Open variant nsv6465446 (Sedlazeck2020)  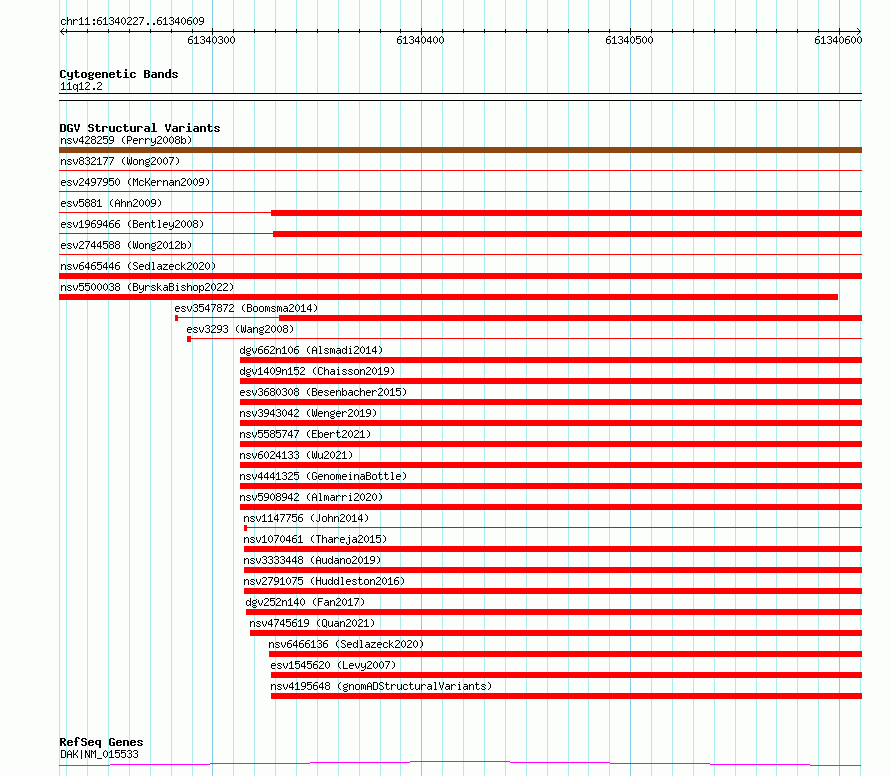tap(138, 266)
